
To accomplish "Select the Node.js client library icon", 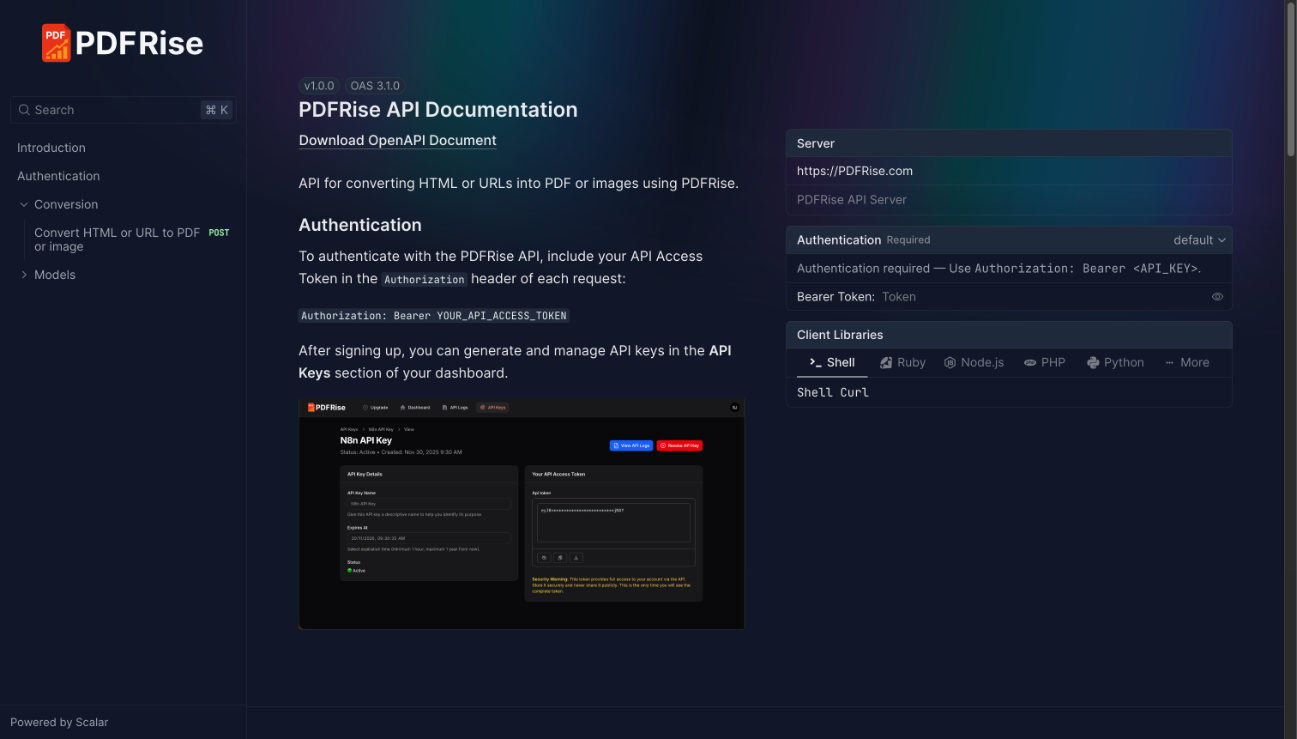I will point(948,362).
